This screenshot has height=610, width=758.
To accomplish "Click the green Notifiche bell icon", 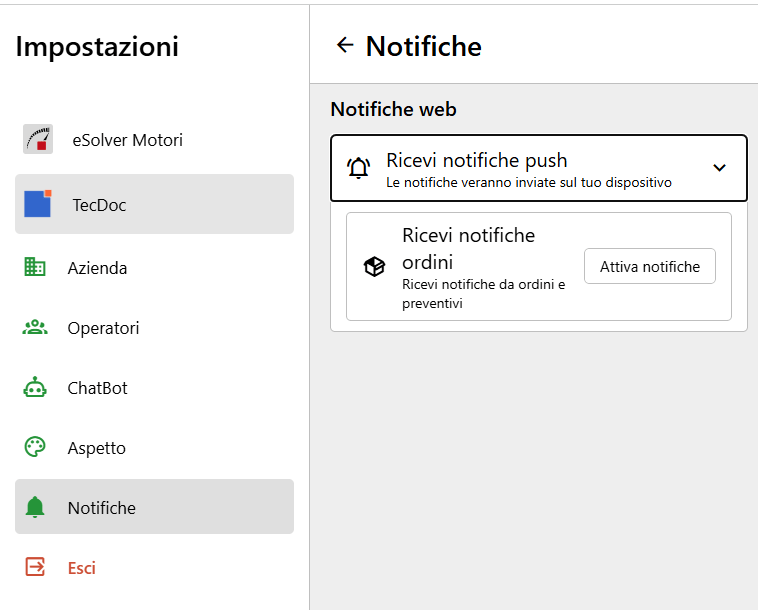I will tap(35, 507).
